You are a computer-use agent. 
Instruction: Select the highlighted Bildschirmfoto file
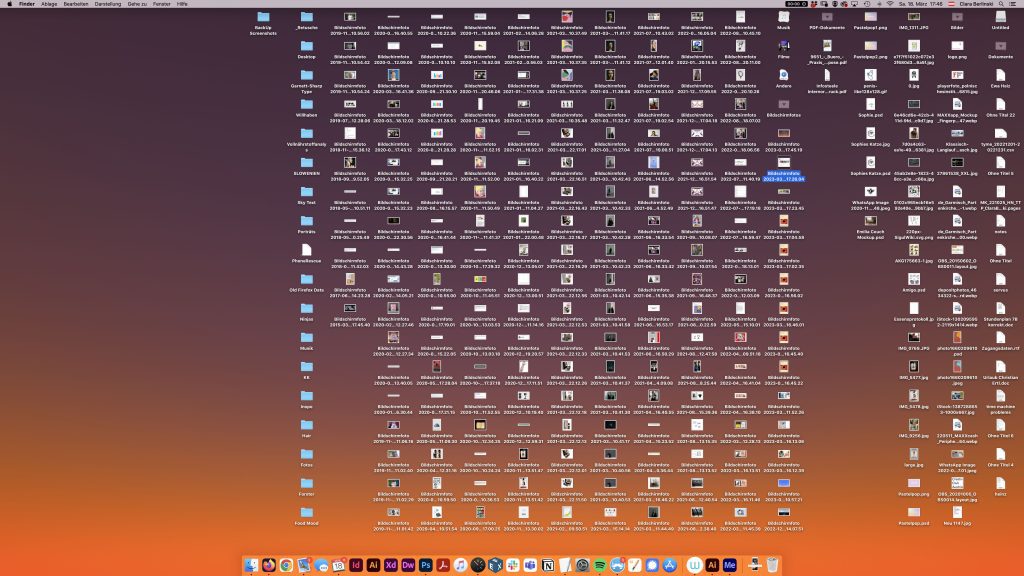click(785, 162)
